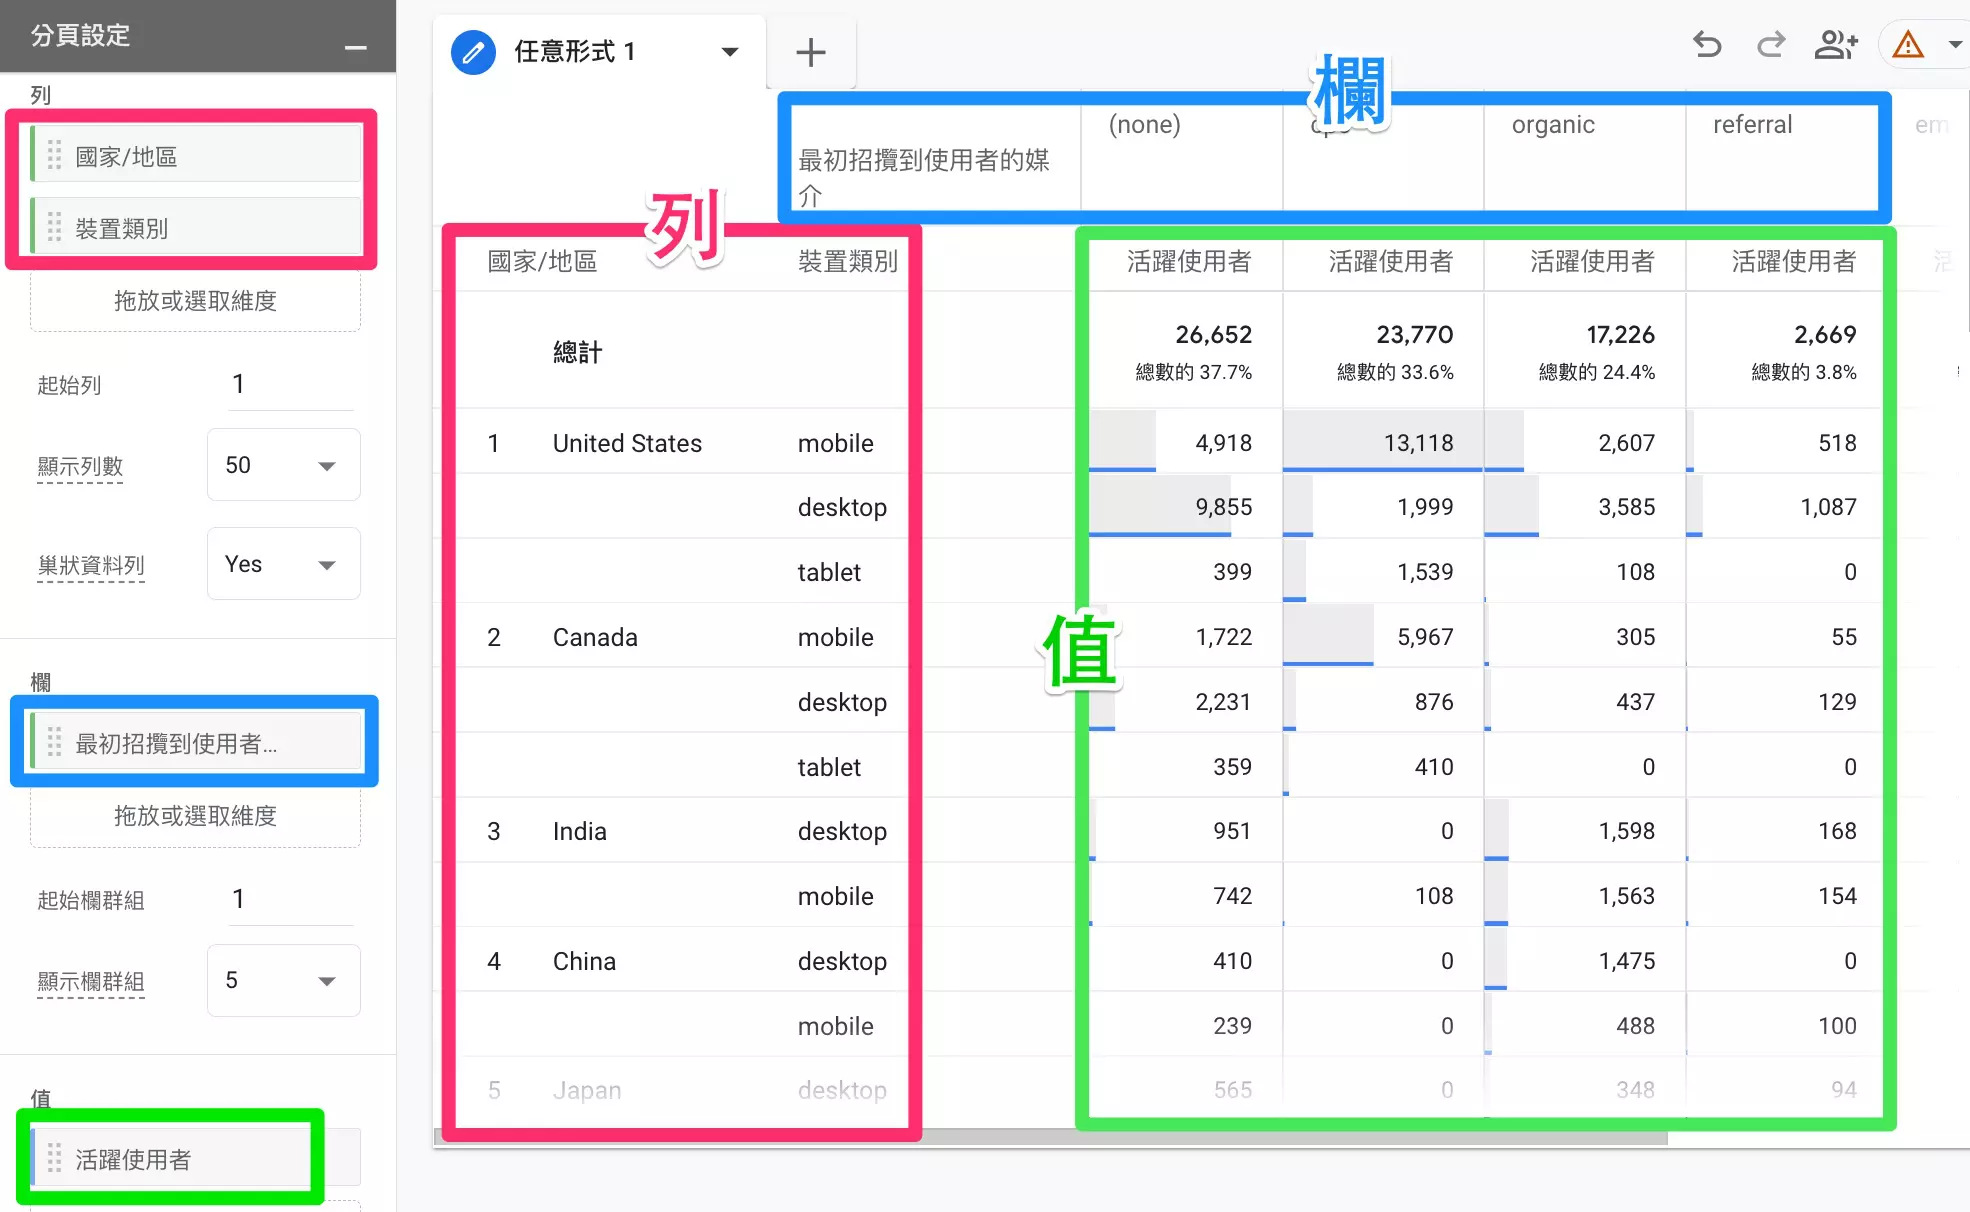Expand the caret next to the warning triangle
The height and width of the screenshot is (1212, 1970).
pyautogui.click(x=1955, y=45)
